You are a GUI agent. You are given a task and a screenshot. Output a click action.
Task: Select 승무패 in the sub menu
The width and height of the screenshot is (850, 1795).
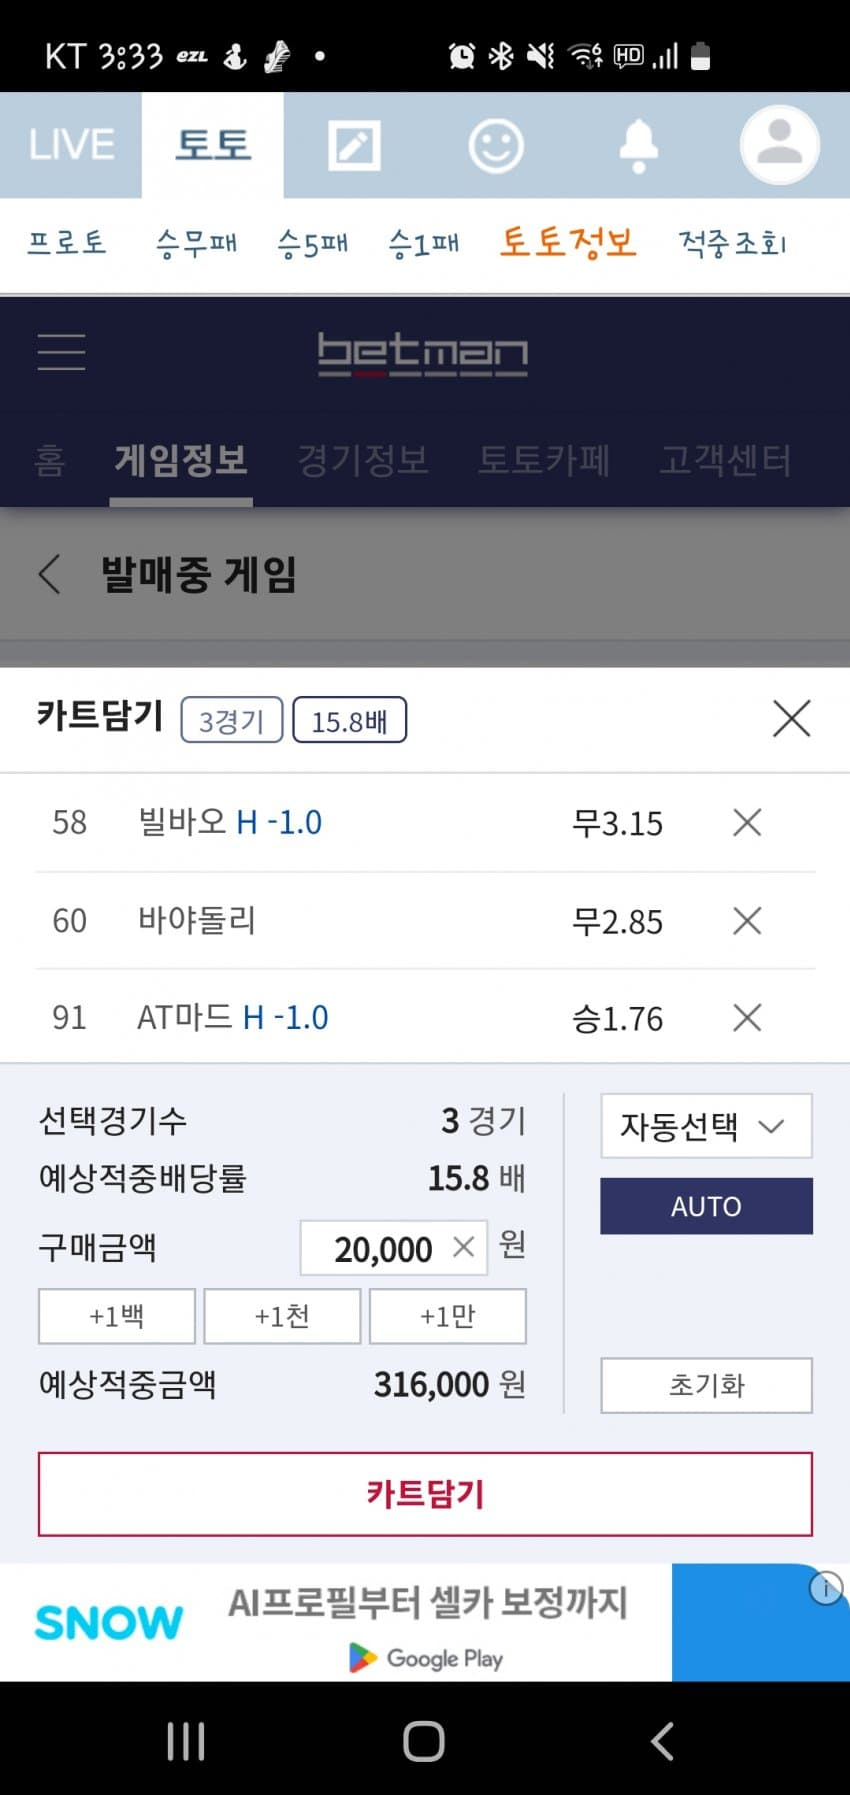click(x=196, y=243)
